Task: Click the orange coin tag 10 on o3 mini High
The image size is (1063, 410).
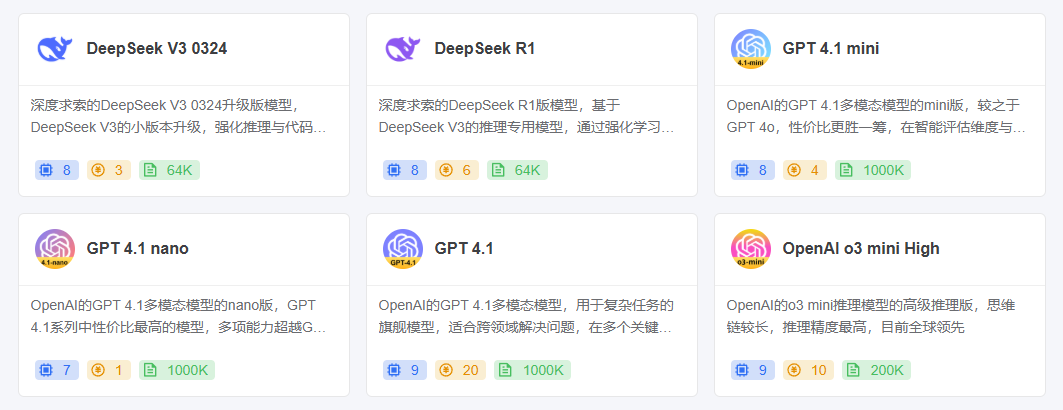Action: coord(809,370)
